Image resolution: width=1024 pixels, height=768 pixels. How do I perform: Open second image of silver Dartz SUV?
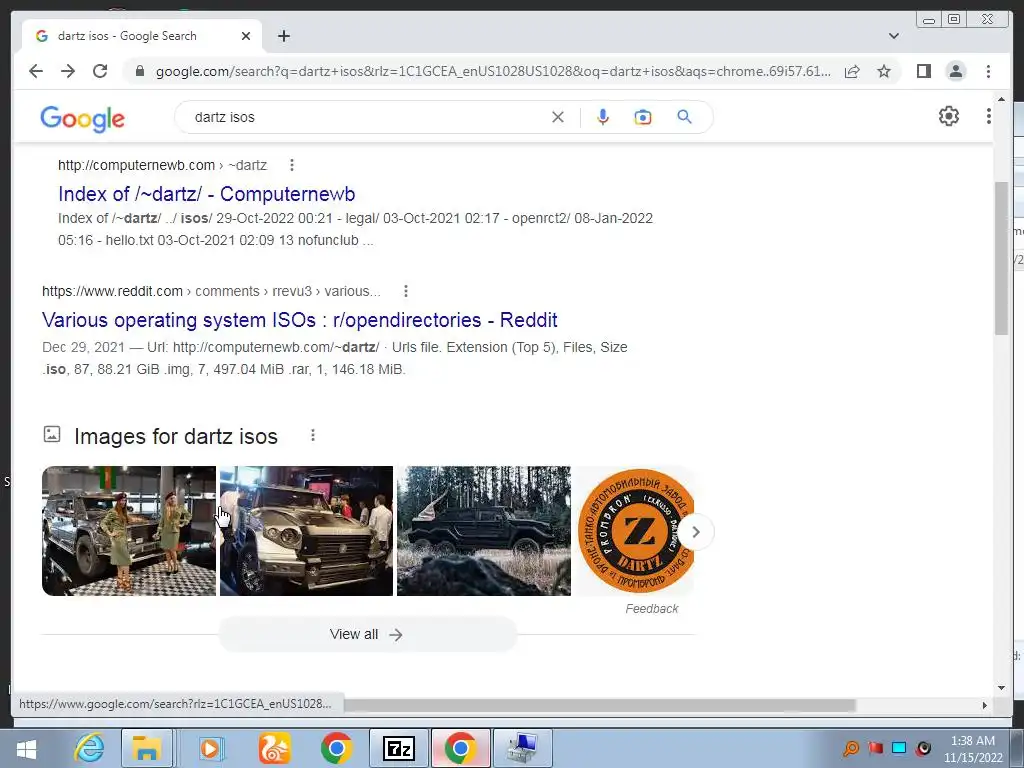[306, 530]
